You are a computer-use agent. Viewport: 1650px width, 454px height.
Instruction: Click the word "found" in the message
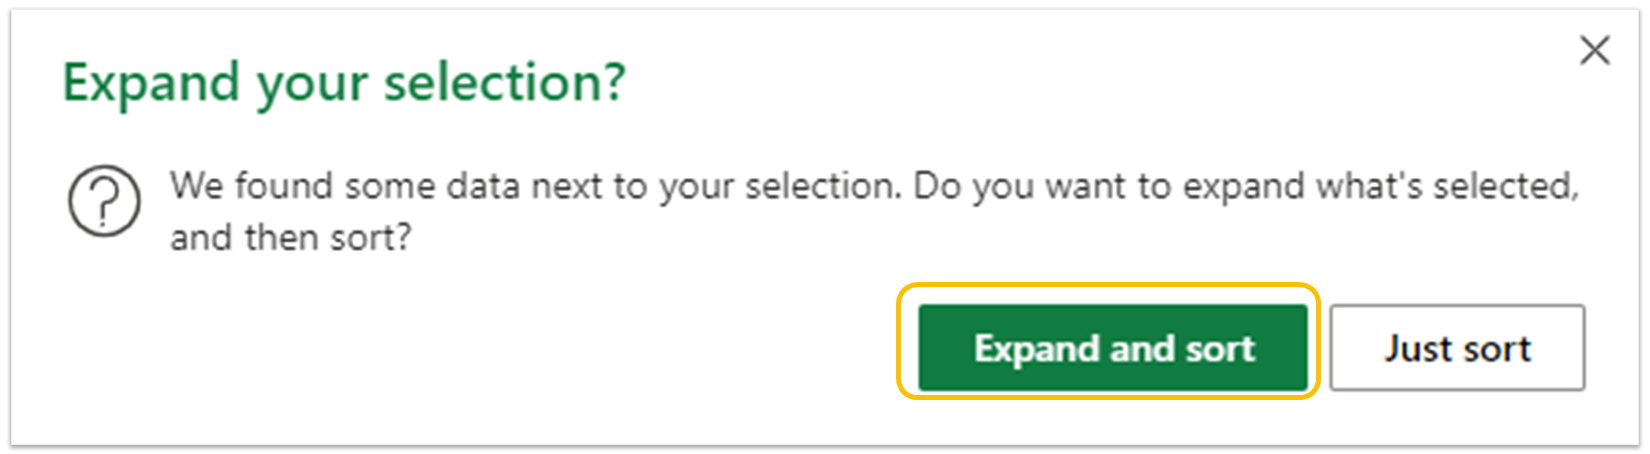pos(285,186)
